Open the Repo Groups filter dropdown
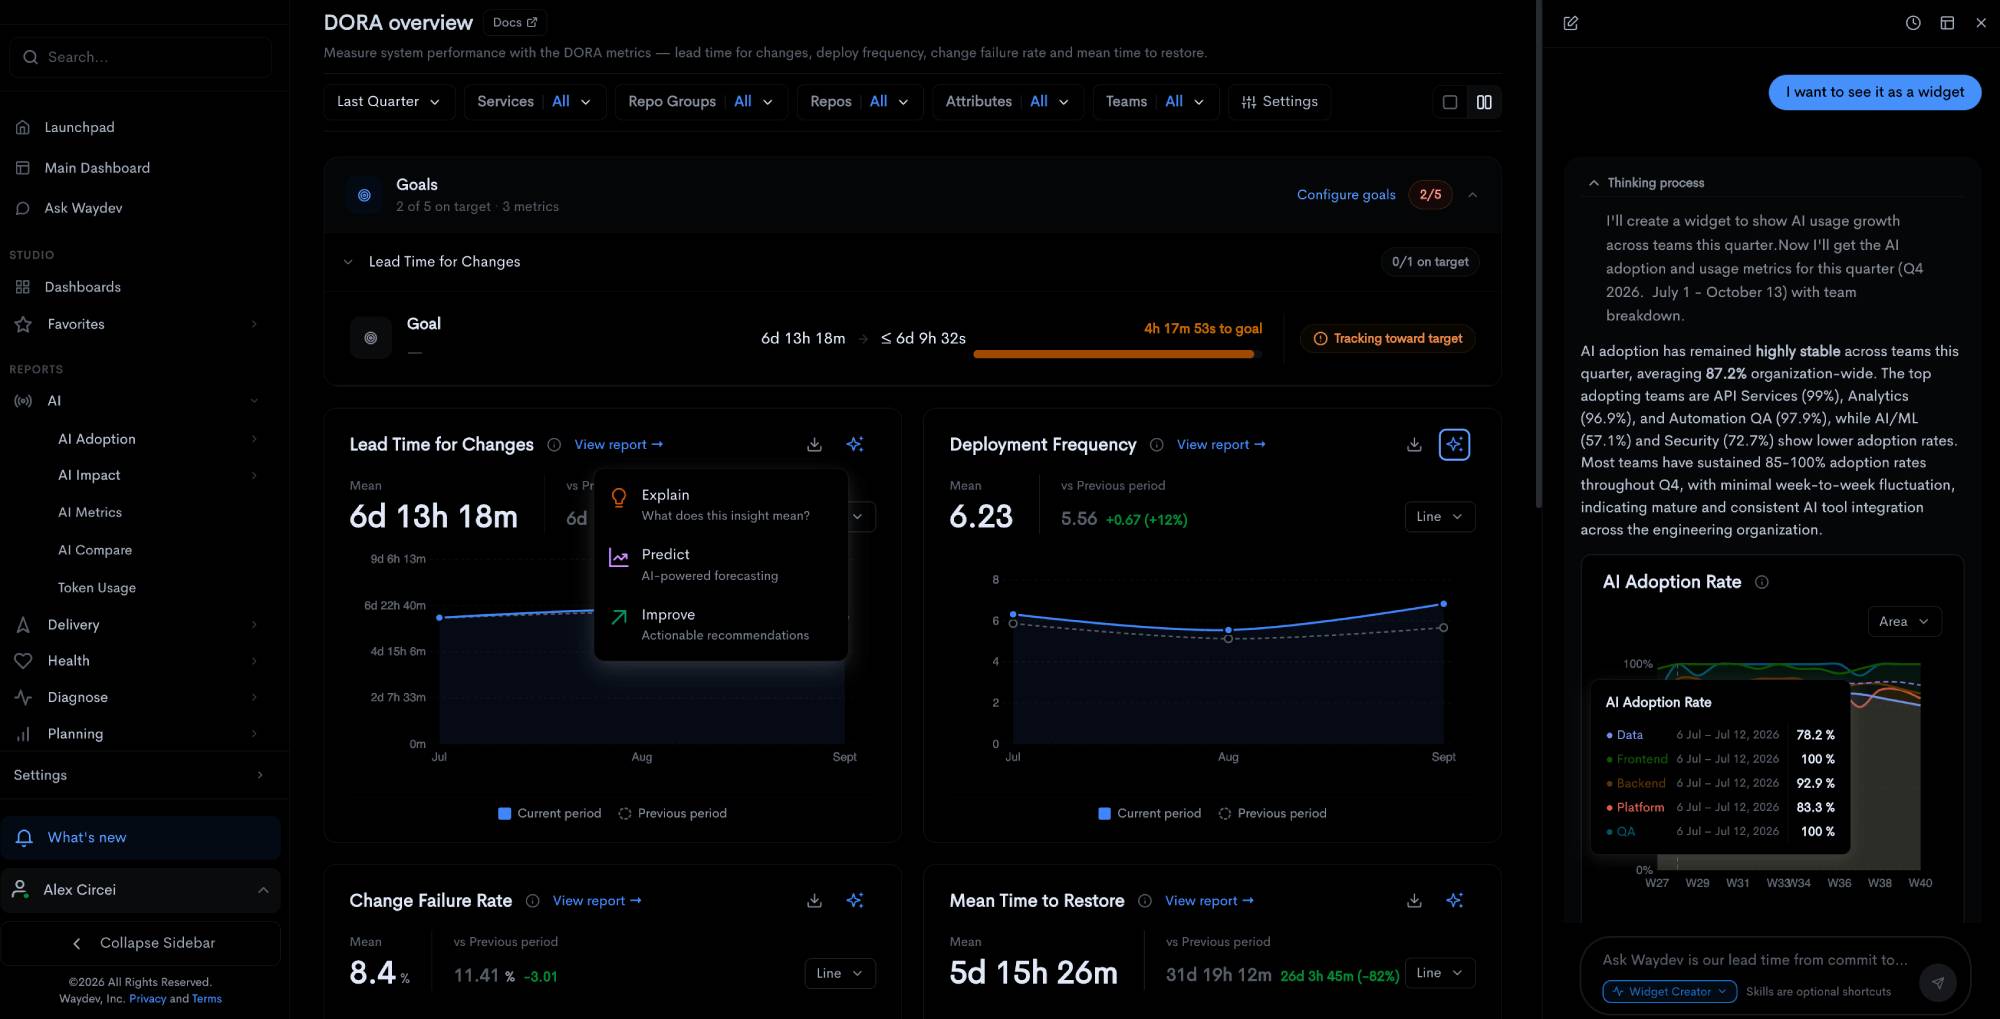Viewport: 2000px width, 1019px height. pyautogui.click(x=701, y=102)
